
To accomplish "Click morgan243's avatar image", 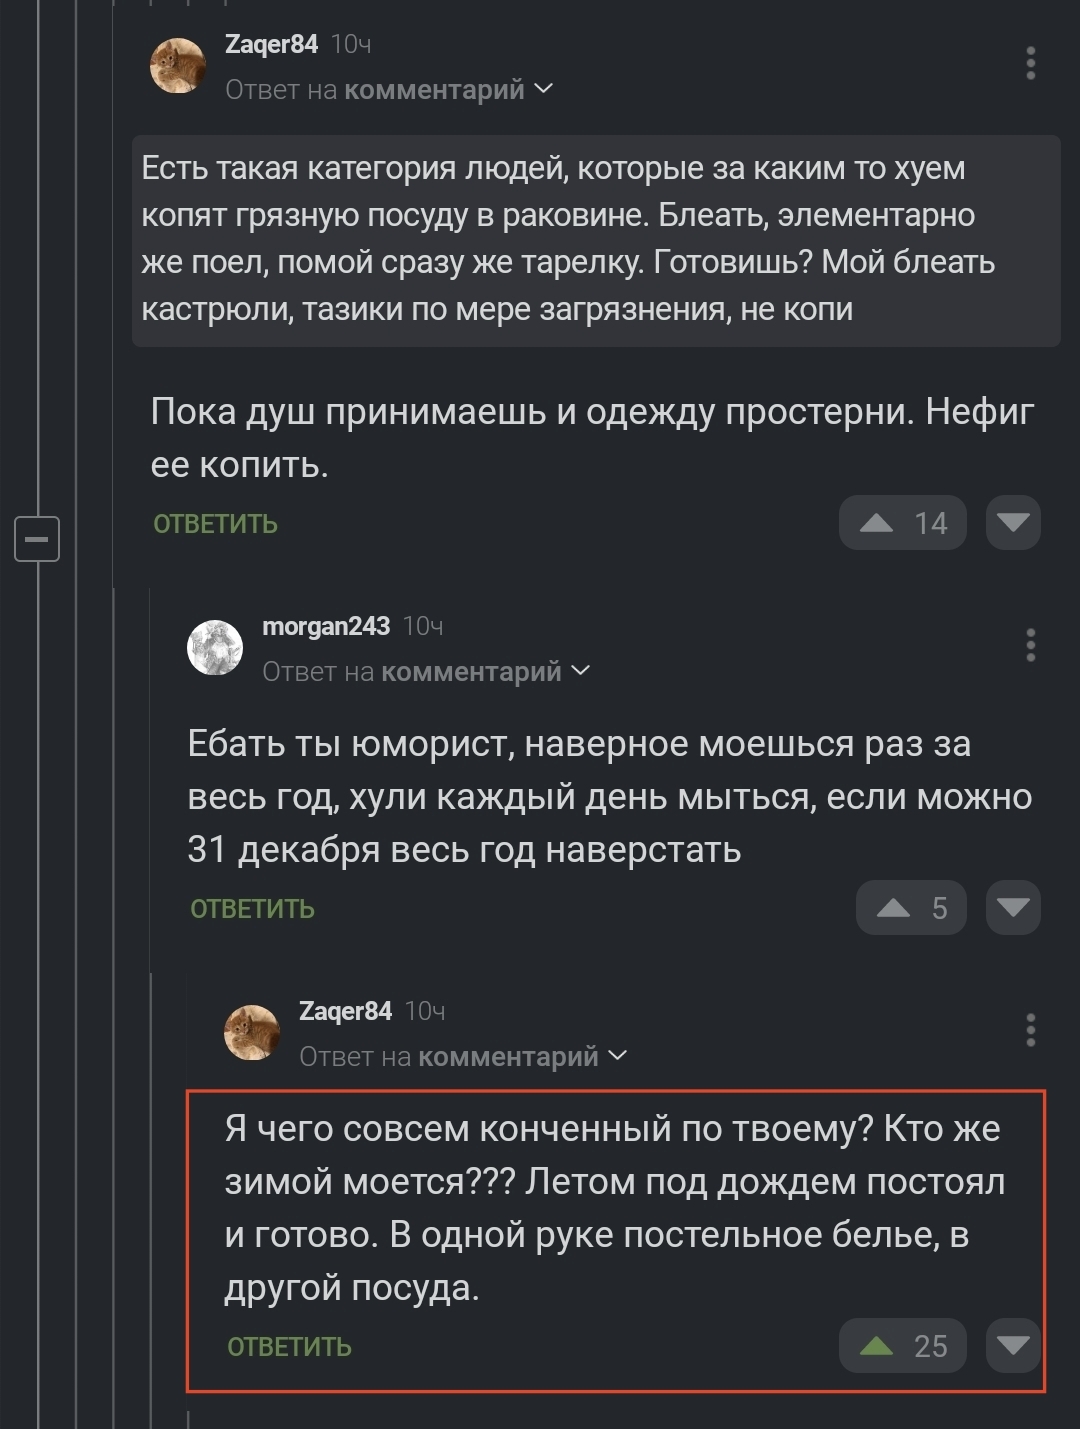I will [215, 647].
